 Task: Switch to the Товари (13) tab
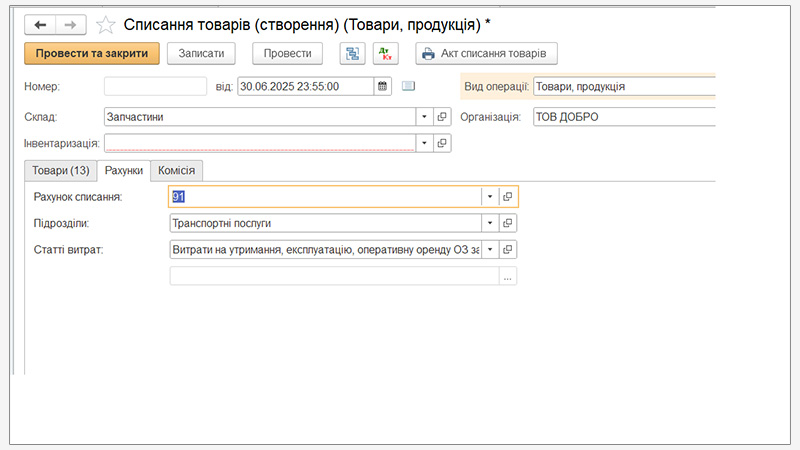60,171
